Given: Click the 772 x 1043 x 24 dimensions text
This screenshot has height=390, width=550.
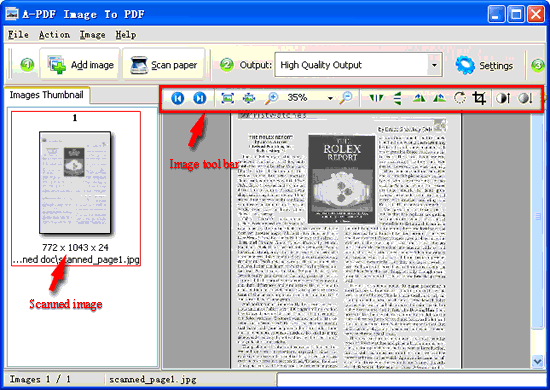Looking at the screenshot, I should point(75,248).
